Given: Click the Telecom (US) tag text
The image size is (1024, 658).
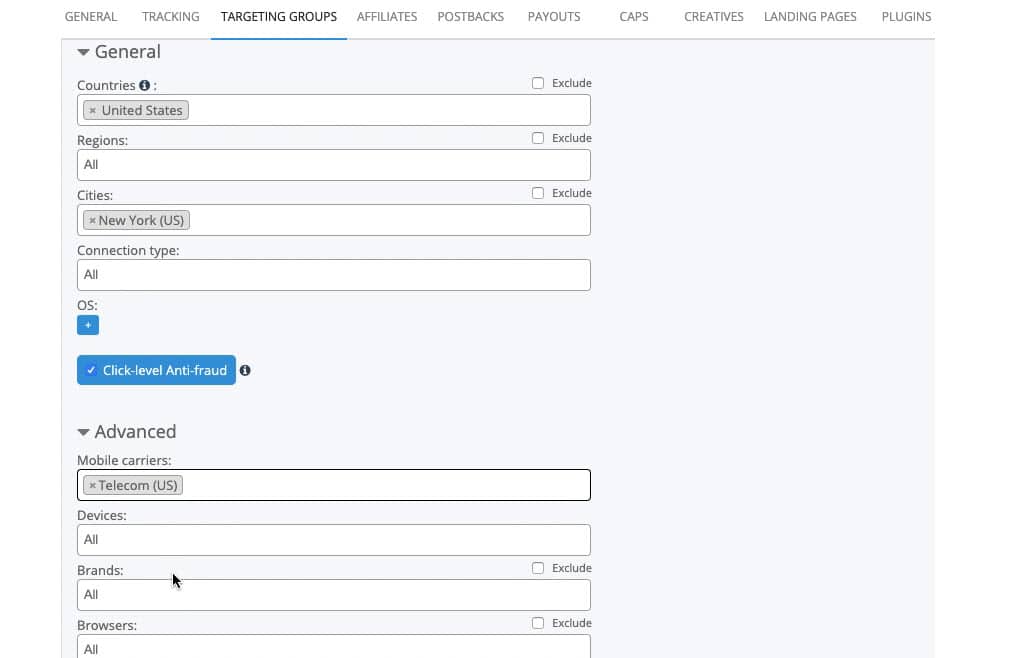Looking at the screenshot, I should pos(138,486).
